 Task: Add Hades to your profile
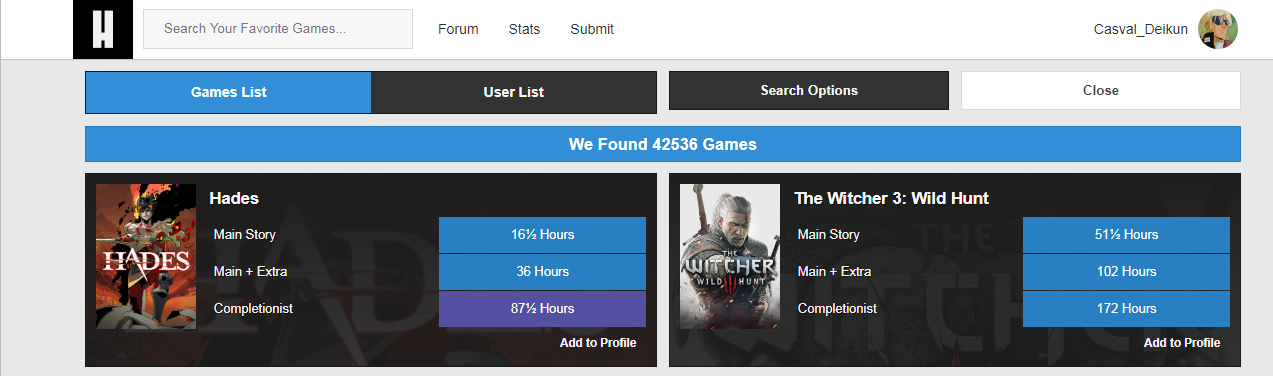pos(598,342)
